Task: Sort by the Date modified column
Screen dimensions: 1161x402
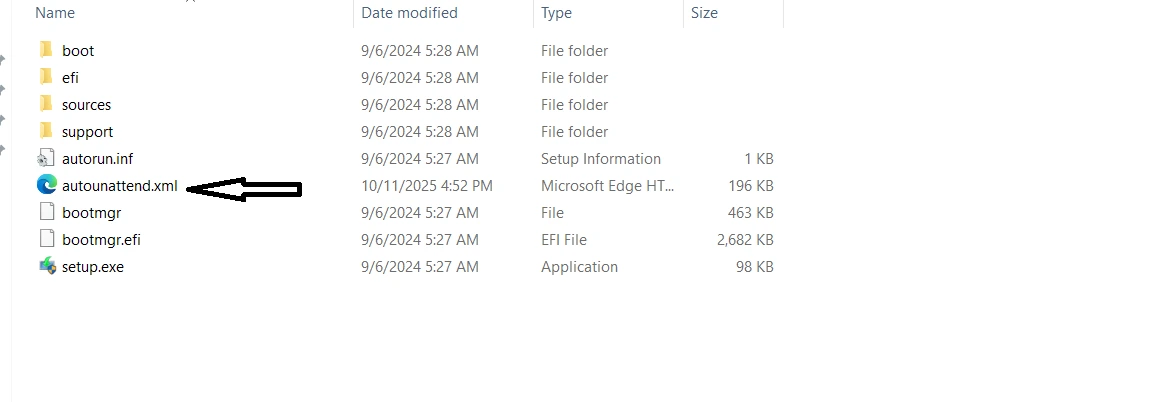Action: [x=409, y=13]
